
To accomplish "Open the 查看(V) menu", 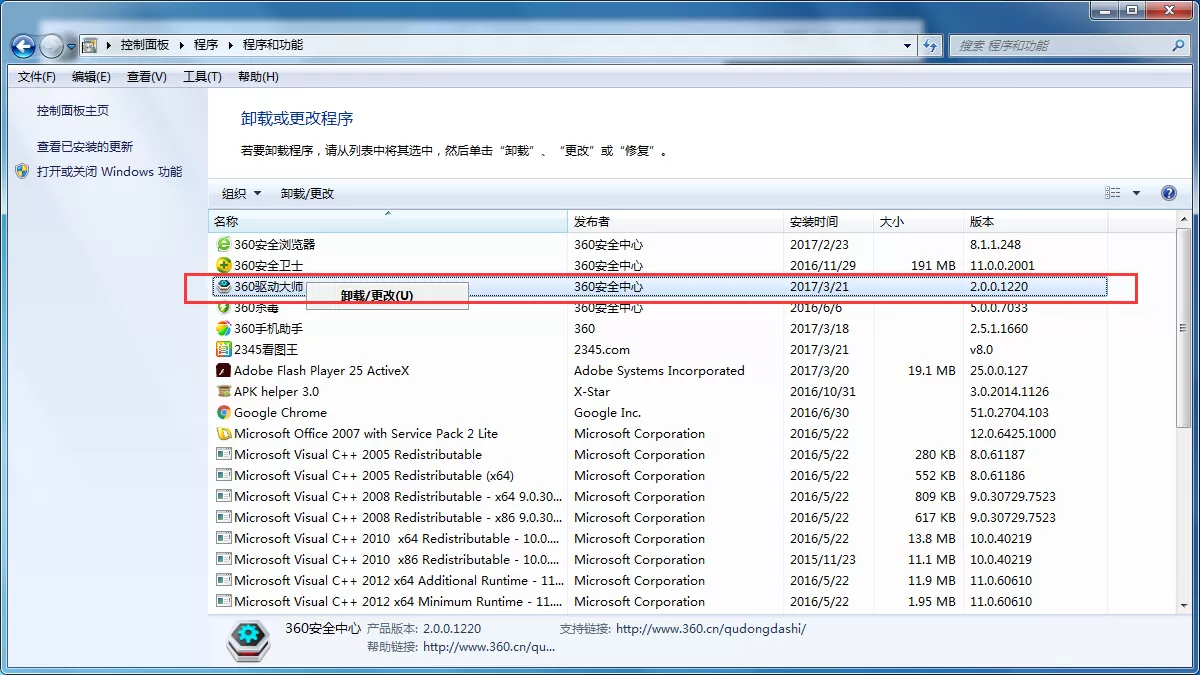I will (147, 76).
